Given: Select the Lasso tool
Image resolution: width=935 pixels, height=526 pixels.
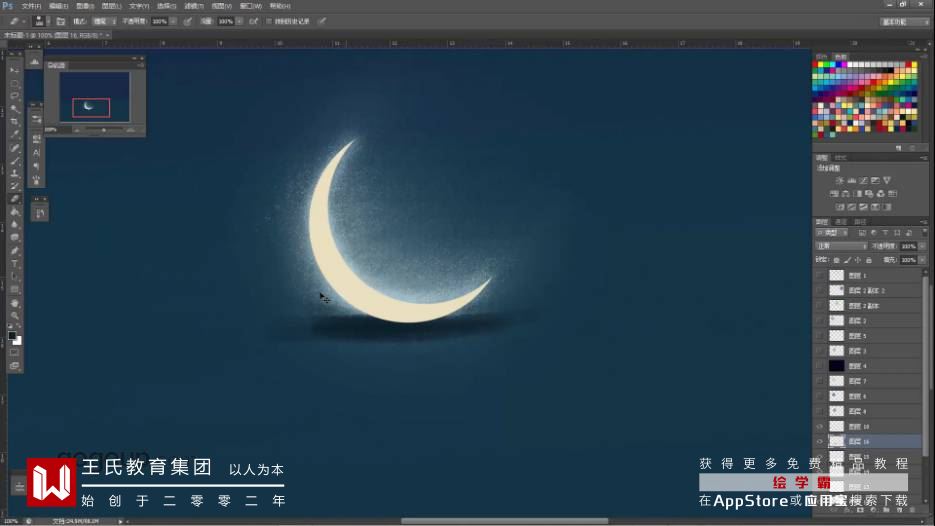Looking at the screenshot, I should [x=14, y=95].
